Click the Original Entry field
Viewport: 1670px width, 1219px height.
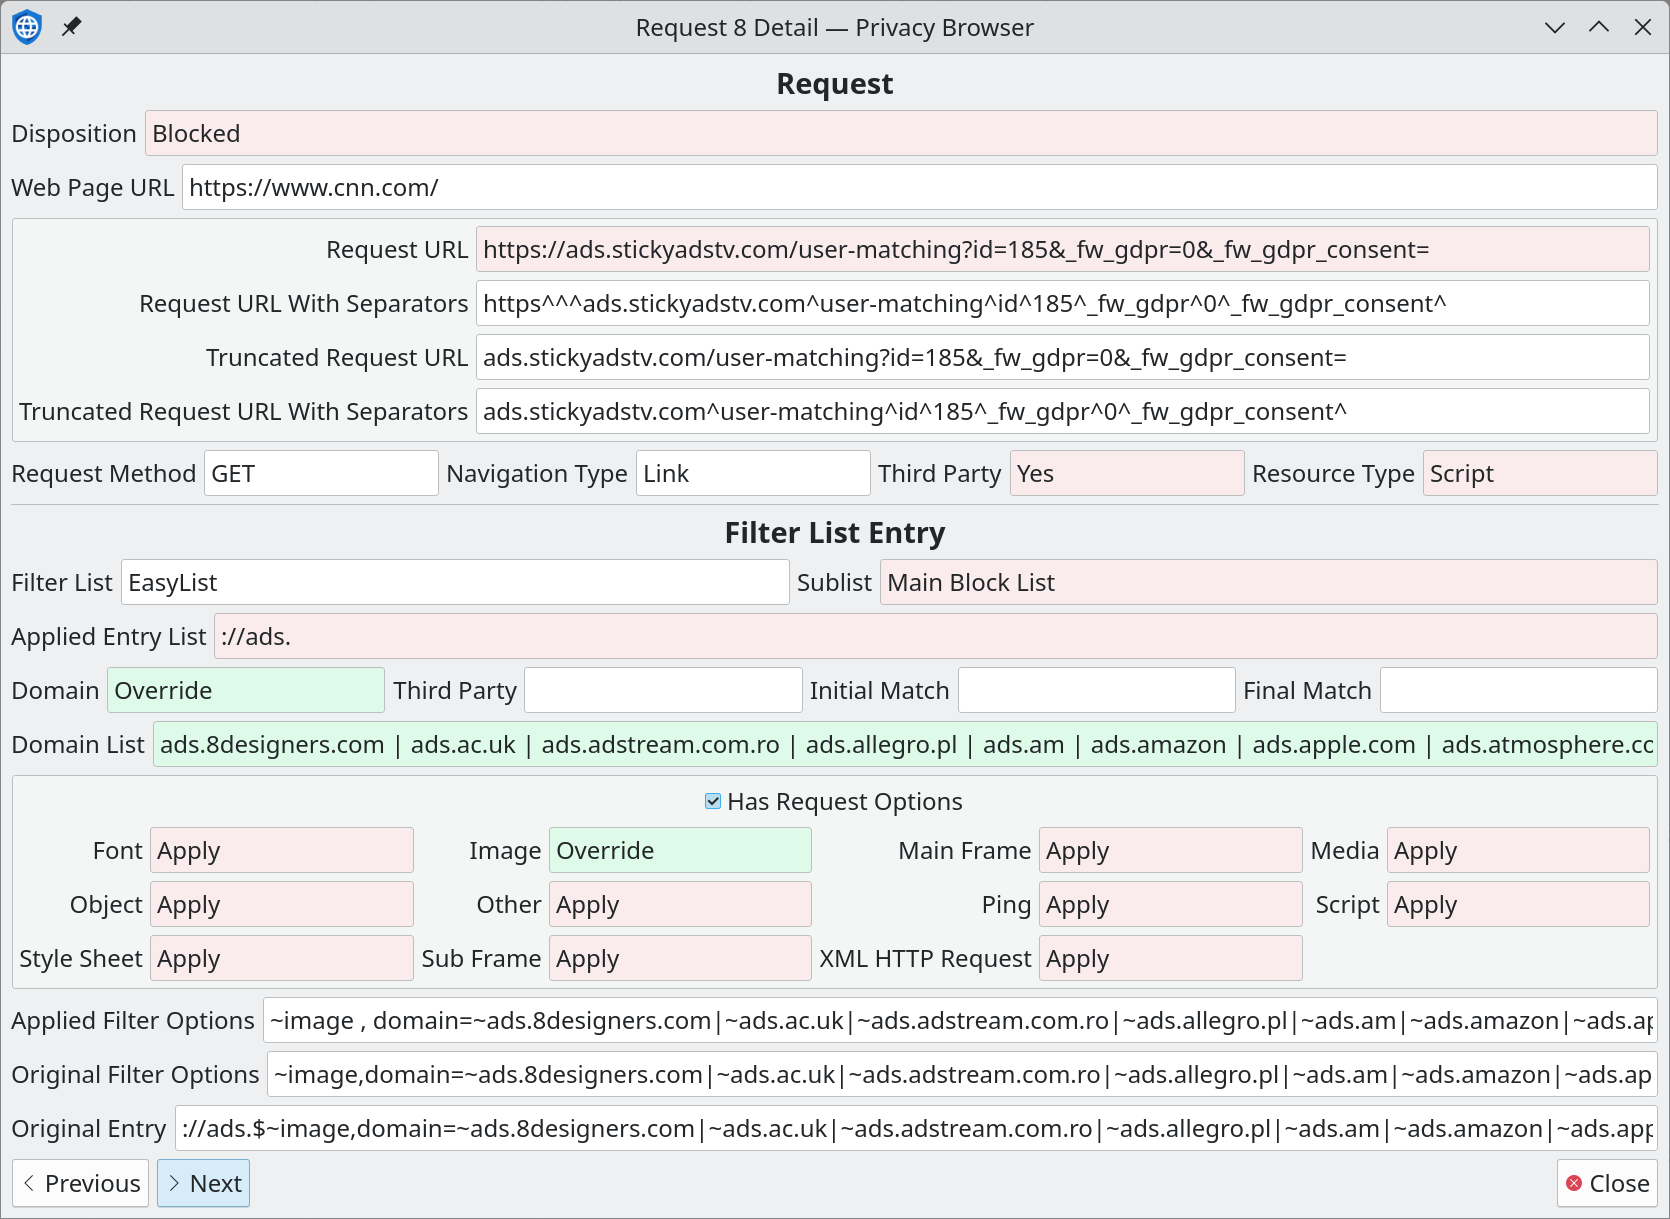[x=916, y=1128]
